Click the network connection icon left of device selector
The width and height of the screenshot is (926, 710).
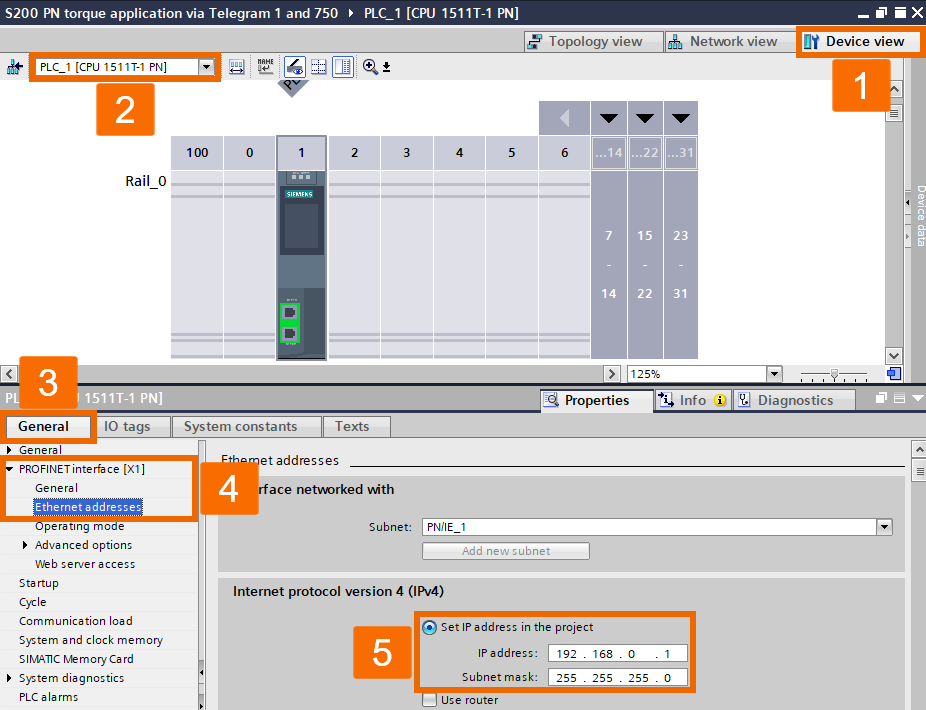click(14, 66)
